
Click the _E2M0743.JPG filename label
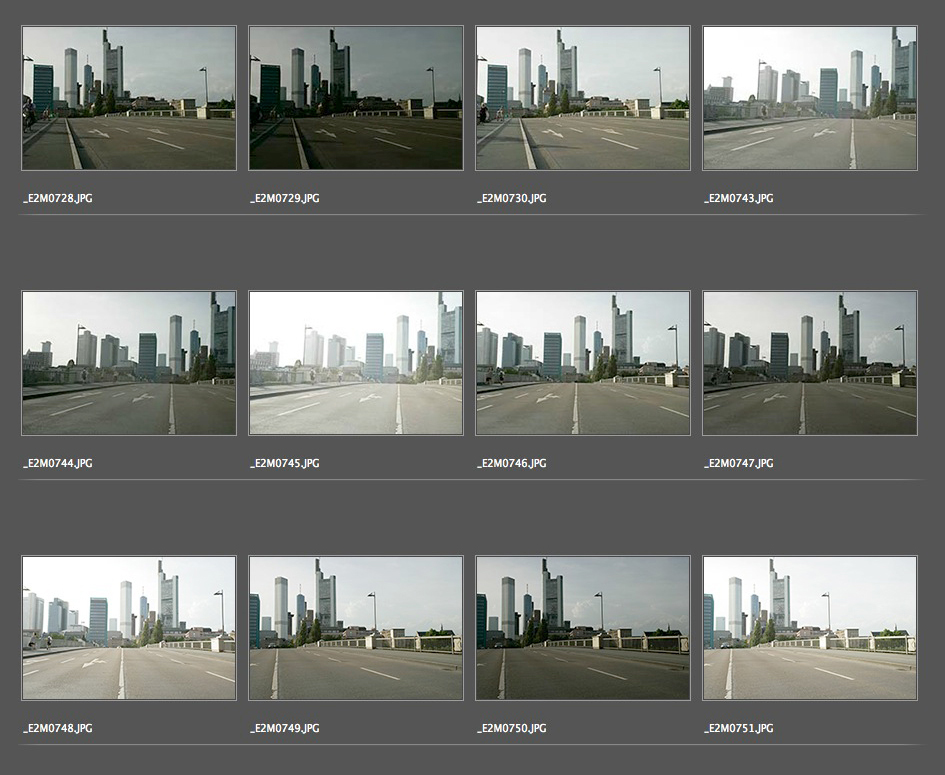738,199
